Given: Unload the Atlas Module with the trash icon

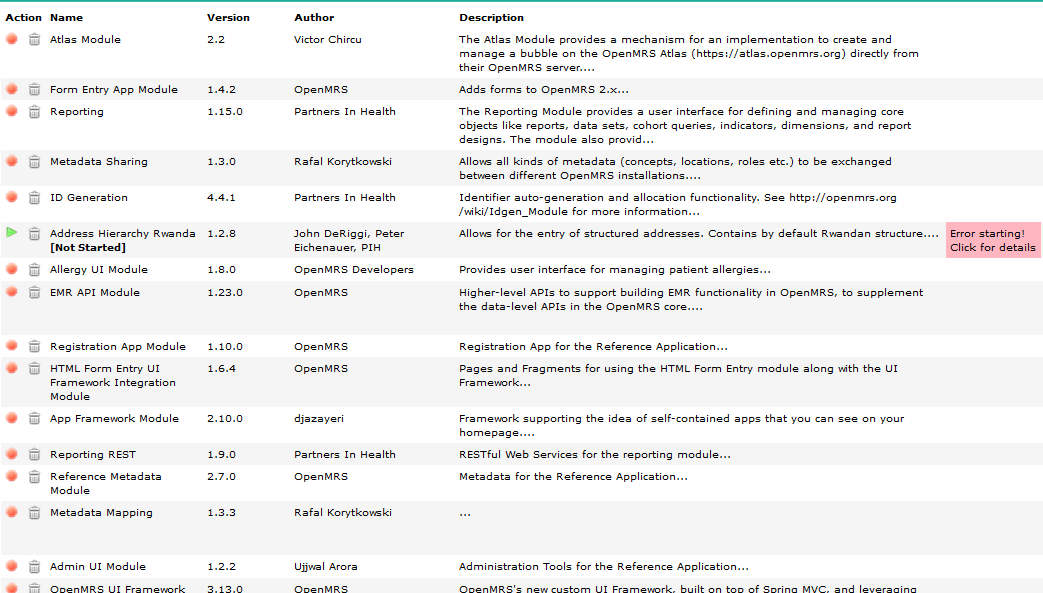Looking at the screenshot, I should [x=34, y=39].
